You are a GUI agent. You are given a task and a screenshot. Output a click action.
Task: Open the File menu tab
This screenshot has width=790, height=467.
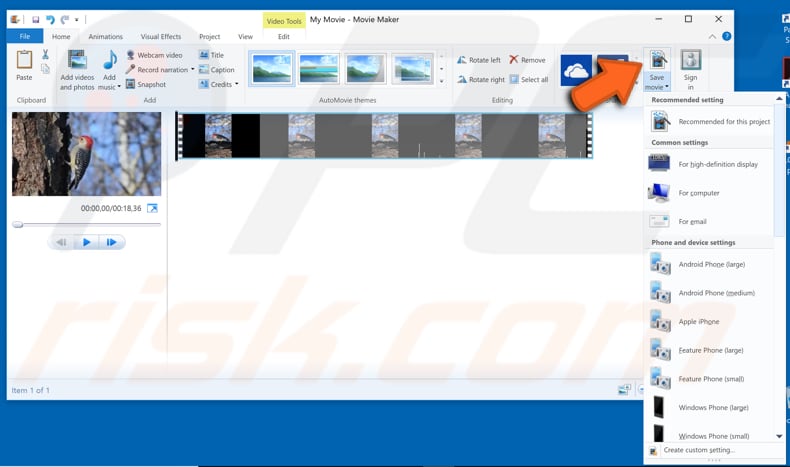(x=25, y=36)
